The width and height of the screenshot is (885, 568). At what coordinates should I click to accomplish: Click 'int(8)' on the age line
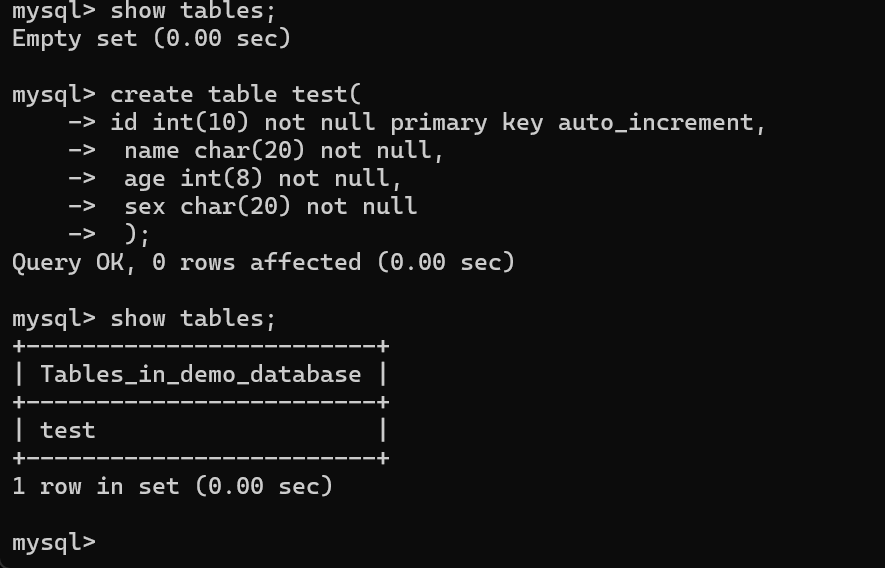pos(221,179)
